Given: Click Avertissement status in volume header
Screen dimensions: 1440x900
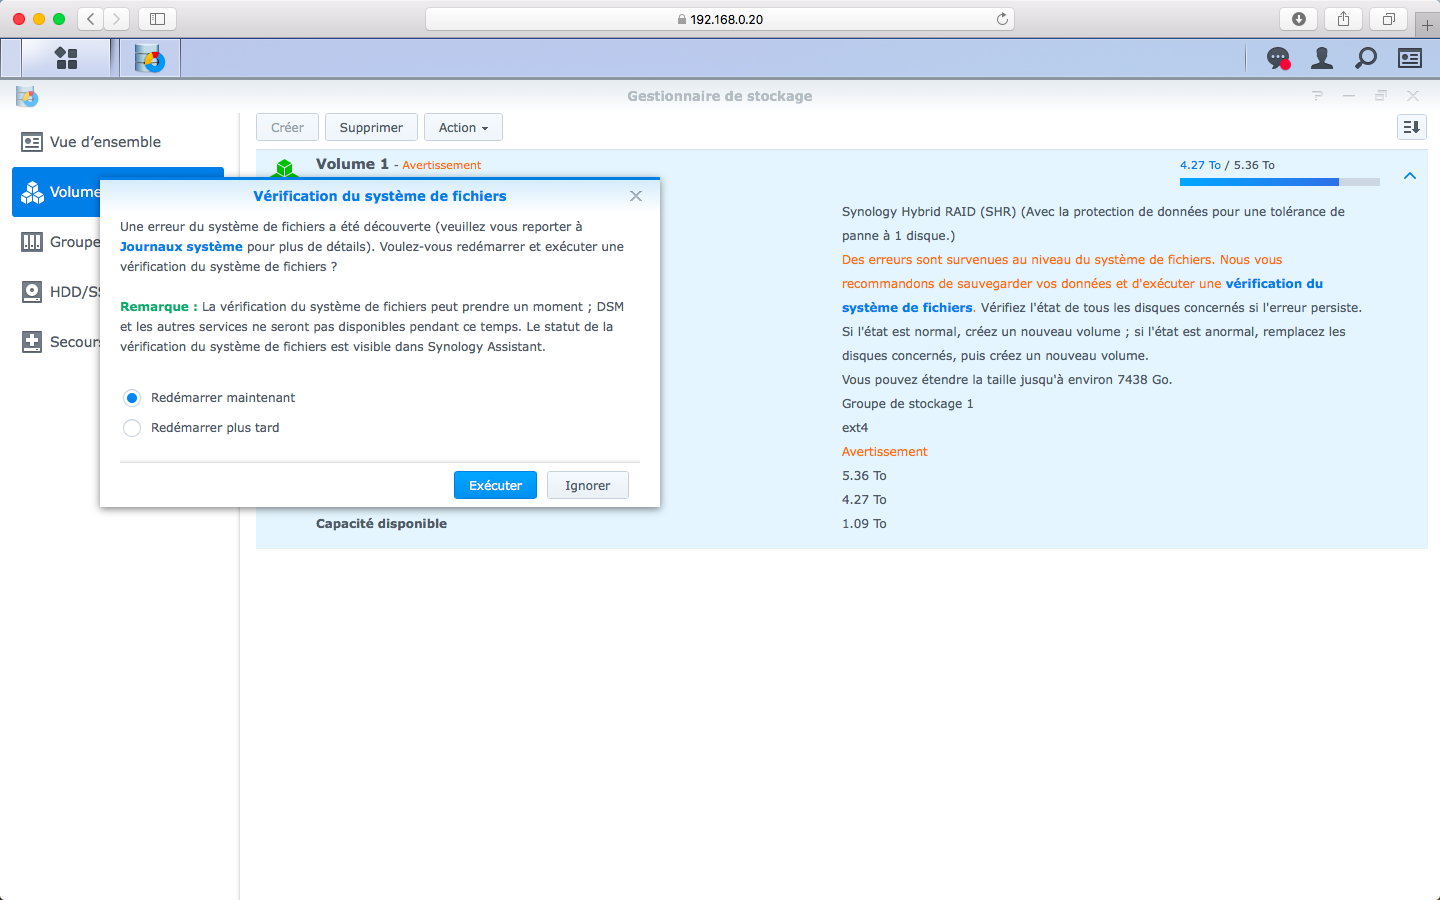Looking at the screenshot, I should [x=441, y=165].
